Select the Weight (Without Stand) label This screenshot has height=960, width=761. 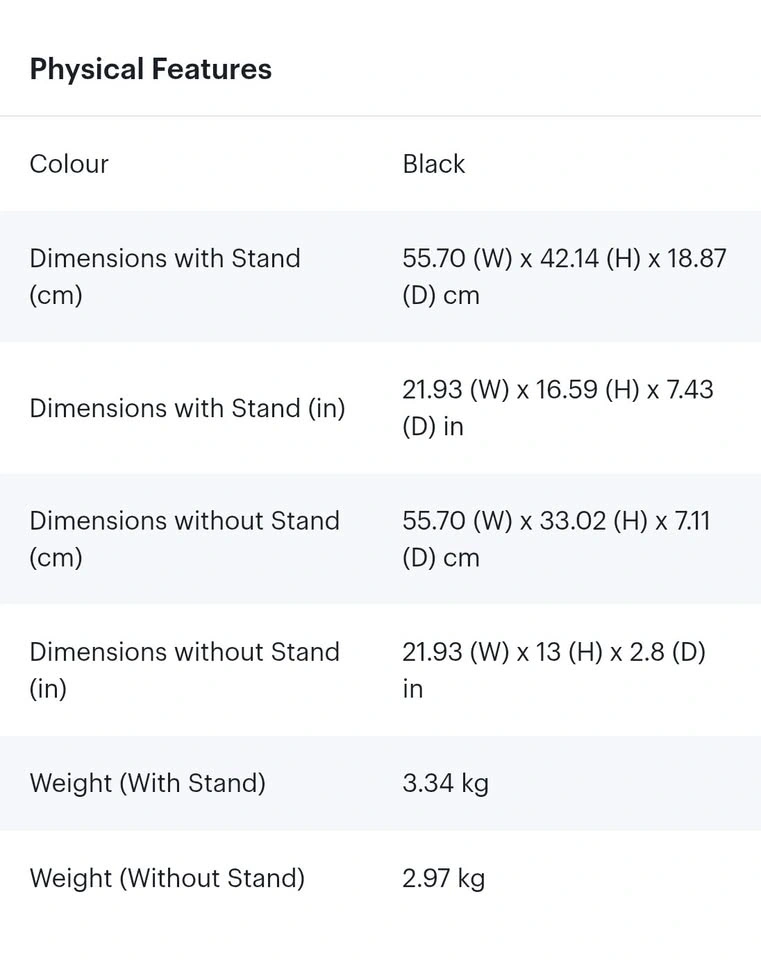pyautogui.click(x=167, y=878)
